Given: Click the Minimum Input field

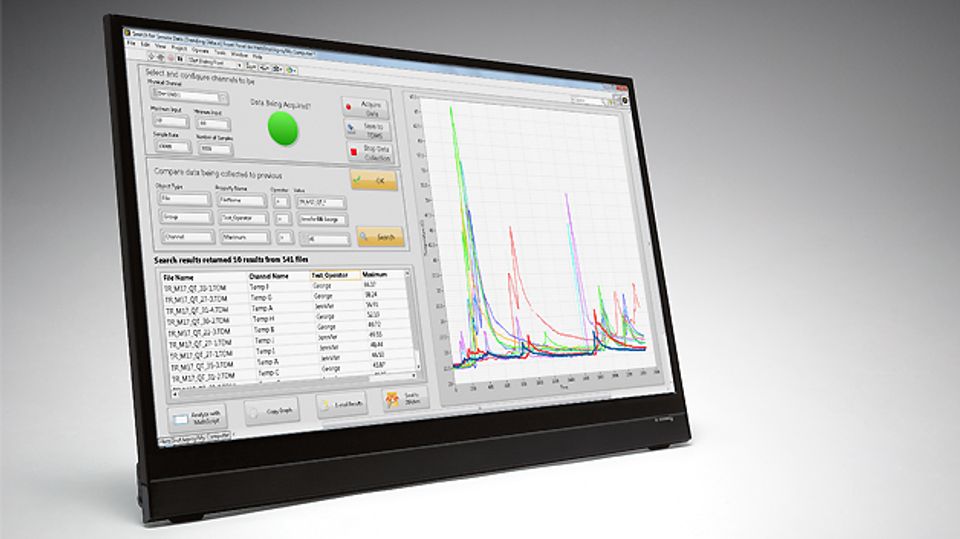Looking at the screenshot, I should click(212, 124).
